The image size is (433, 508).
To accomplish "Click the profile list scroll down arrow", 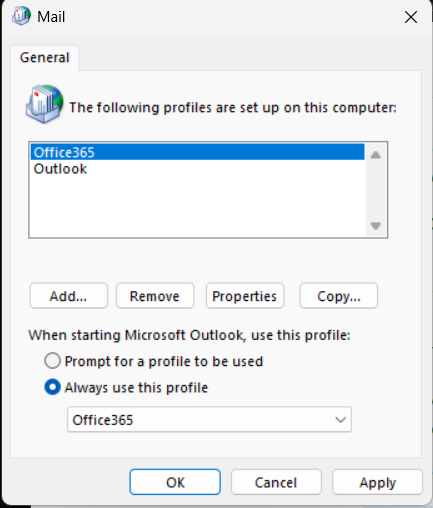I will pyautogui.click(x=376, y=226).
